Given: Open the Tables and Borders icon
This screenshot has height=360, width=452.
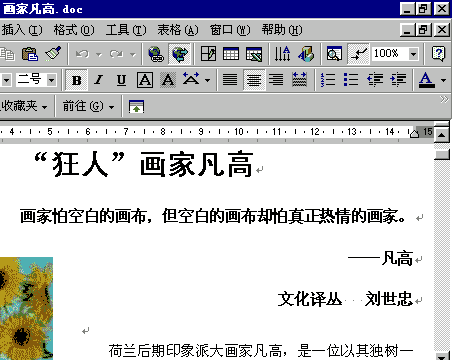Looking at the screenshot, I should (208, 54).
